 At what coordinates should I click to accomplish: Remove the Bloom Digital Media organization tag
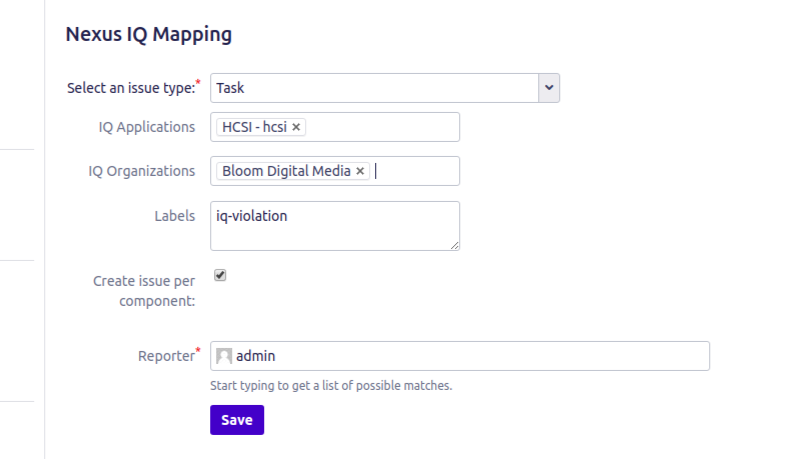coord(360,171)
